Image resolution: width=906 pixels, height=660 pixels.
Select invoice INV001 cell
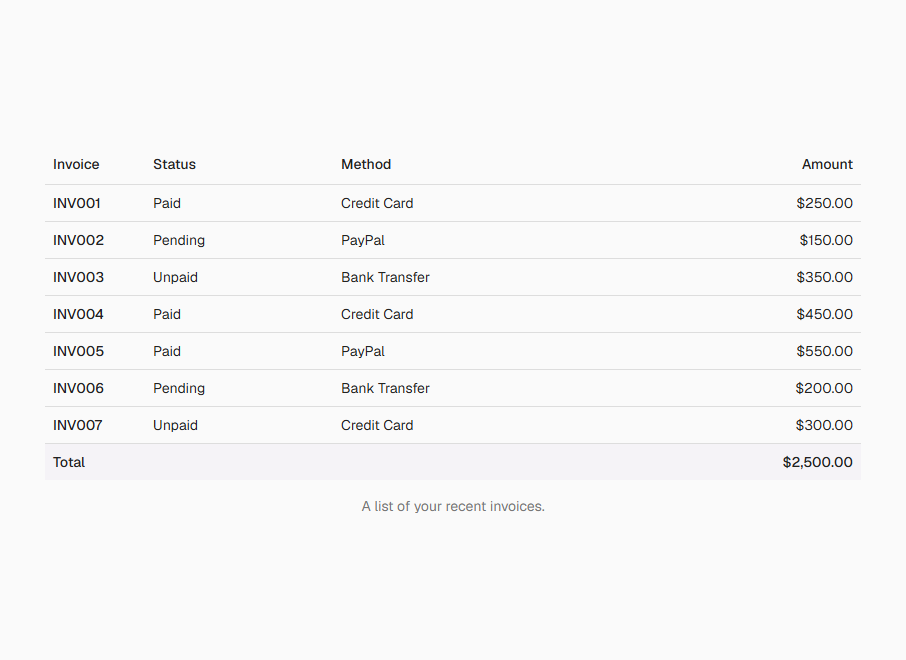pyautogui.click(x=77, y=203)
